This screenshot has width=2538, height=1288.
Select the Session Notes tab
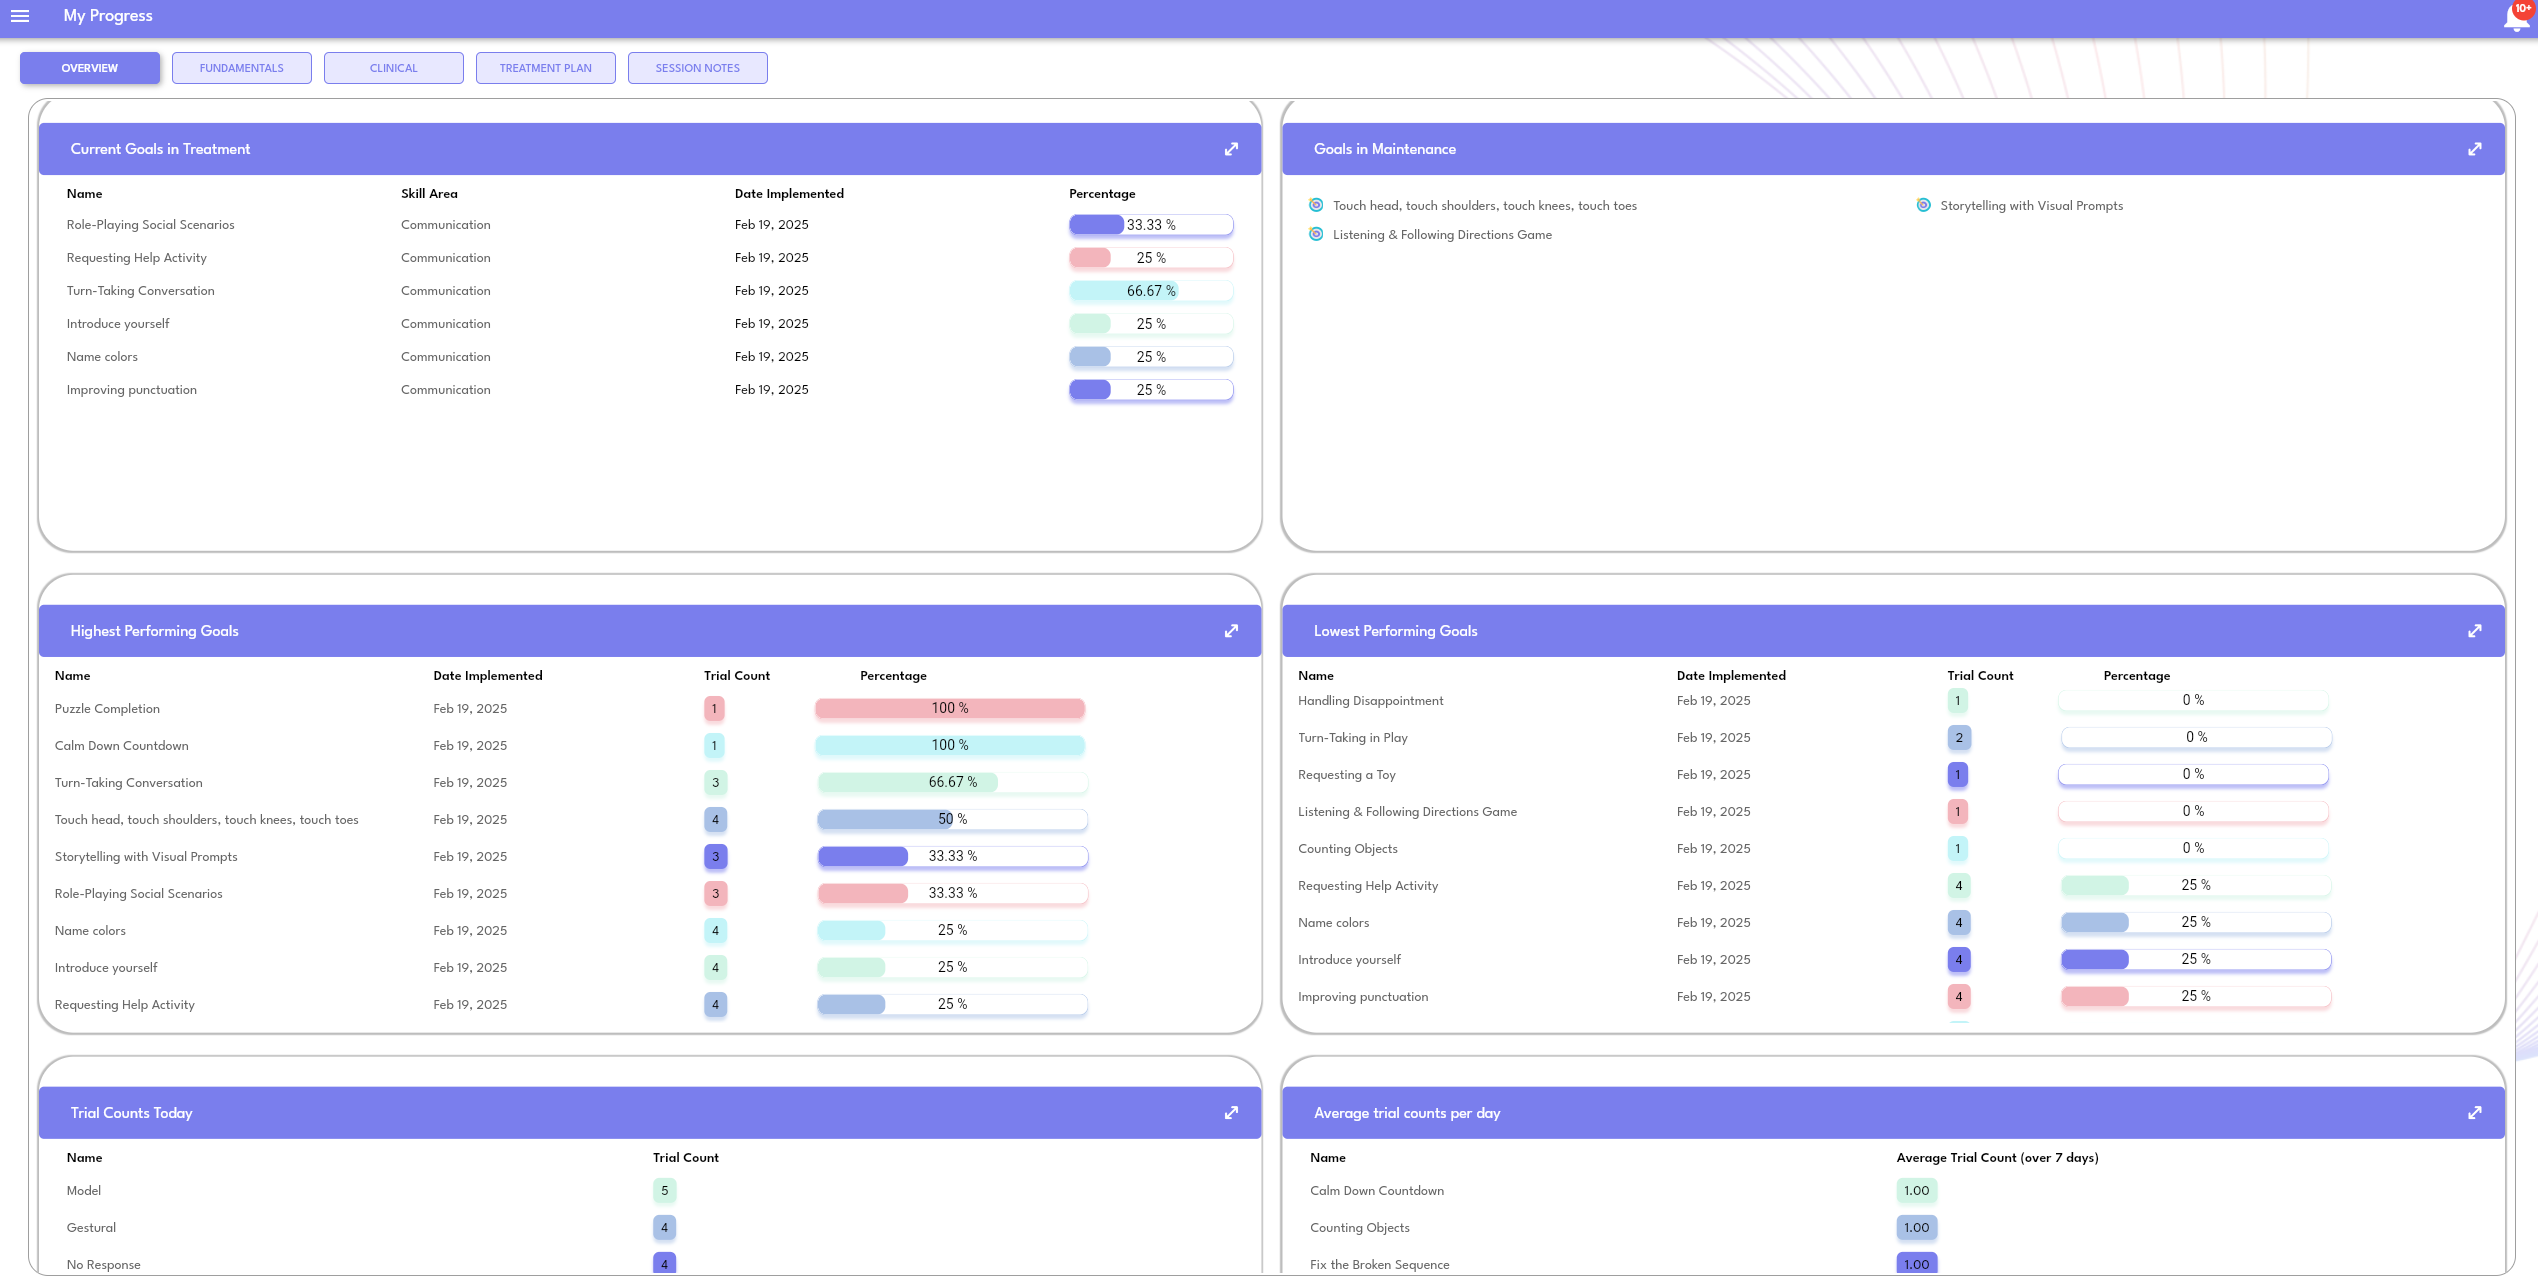697,68
